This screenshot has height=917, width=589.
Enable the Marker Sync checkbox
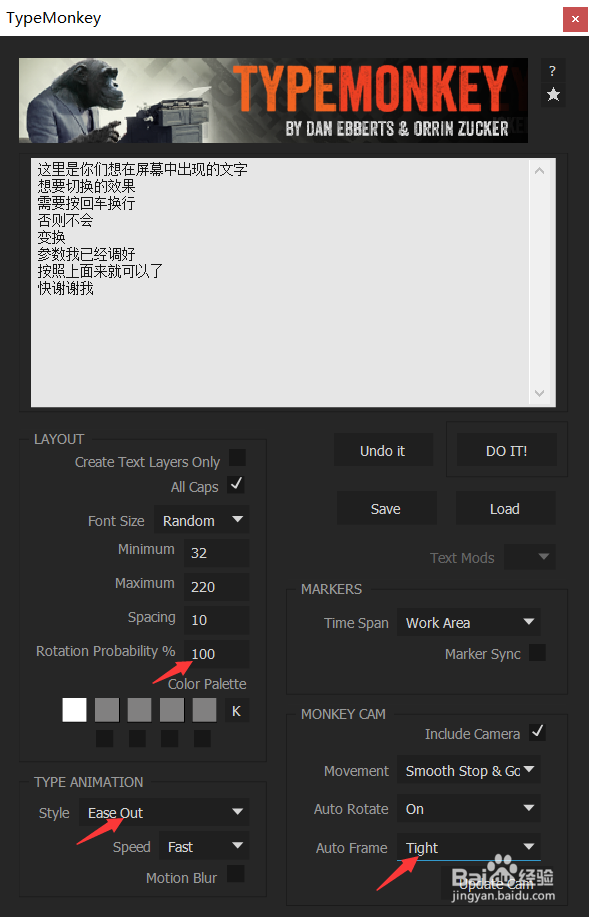[x=537, y=653]
